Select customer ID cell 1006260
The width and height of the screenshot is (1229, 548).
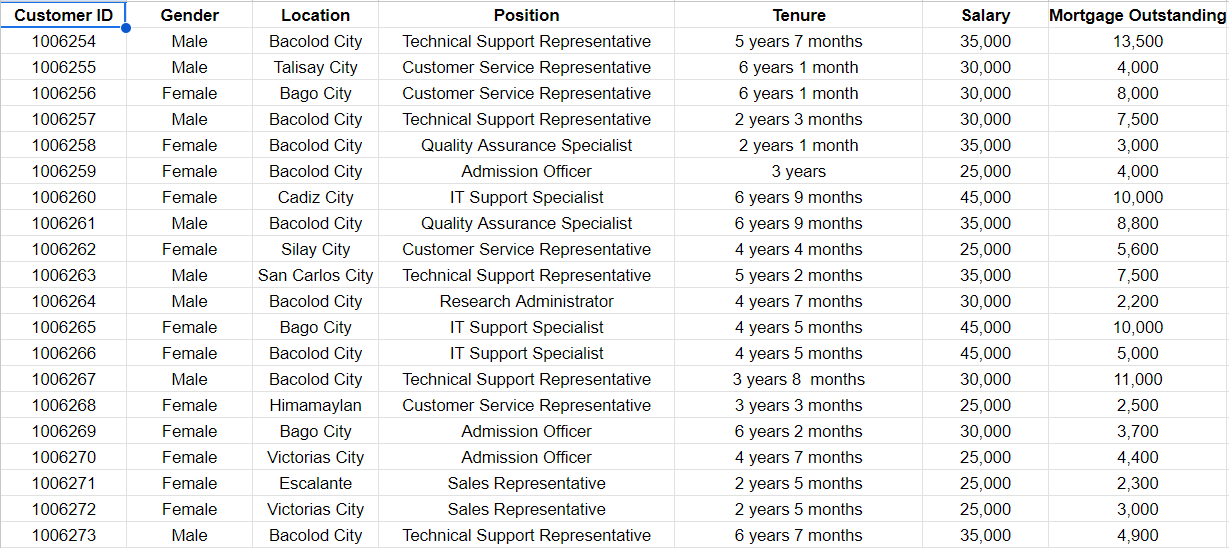63,197
